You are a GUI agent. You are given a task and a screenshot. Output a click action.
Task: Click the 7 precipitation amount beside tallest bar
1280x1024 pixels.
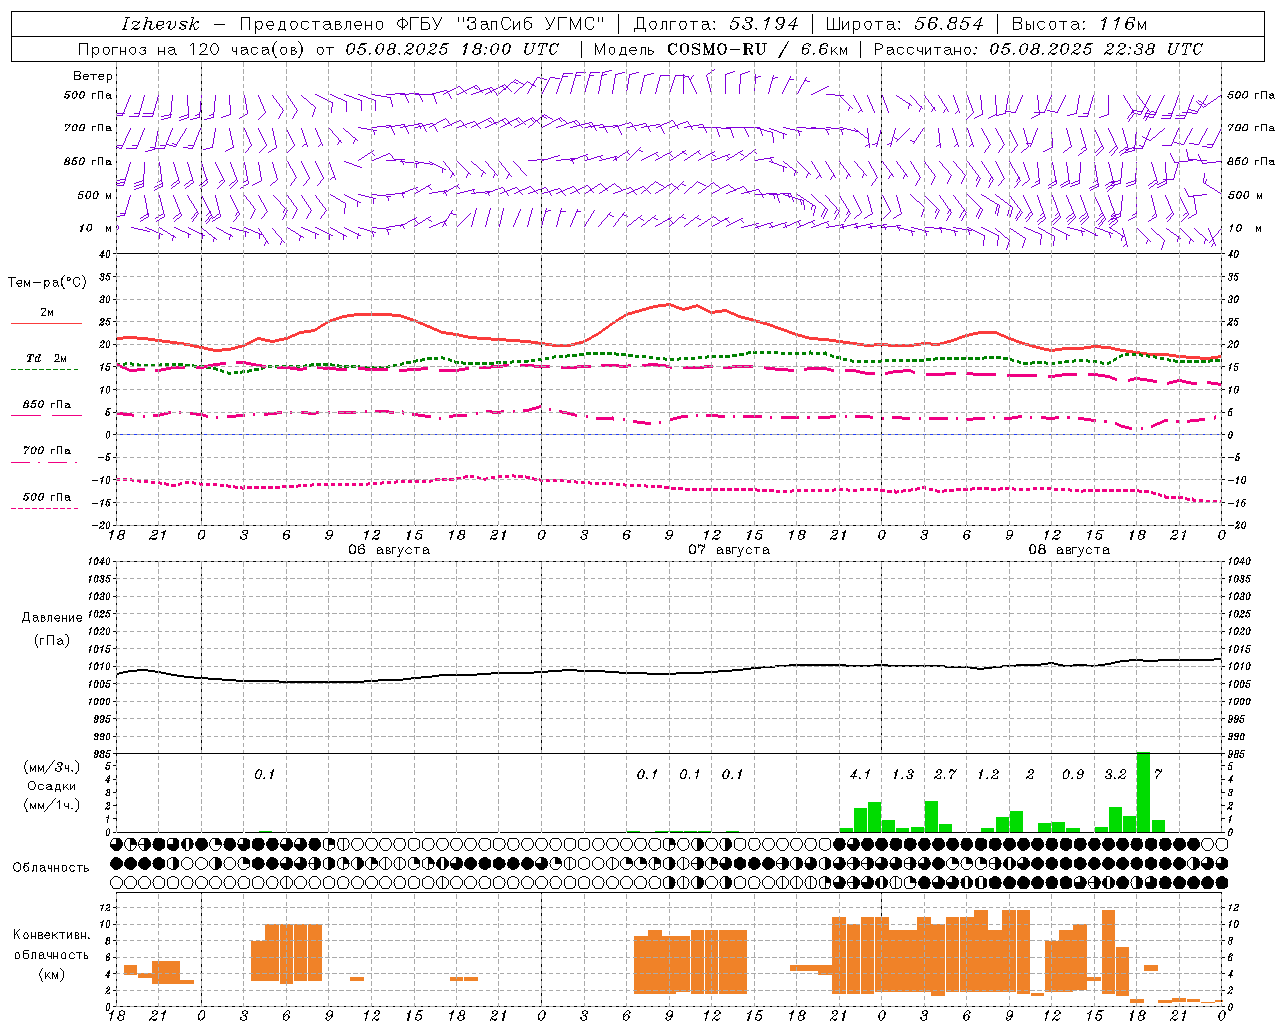(x=1158, y=774)
